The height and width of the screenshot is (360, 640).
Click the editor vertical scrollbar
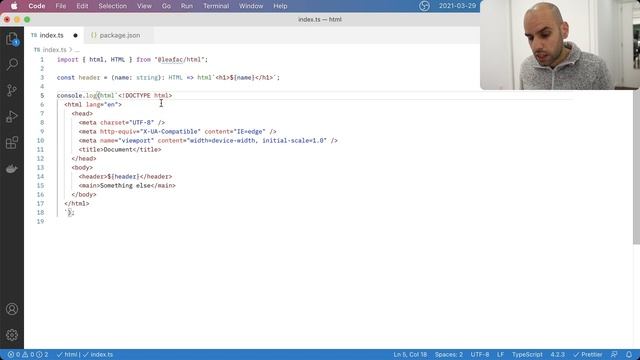[x=636, y=167]
